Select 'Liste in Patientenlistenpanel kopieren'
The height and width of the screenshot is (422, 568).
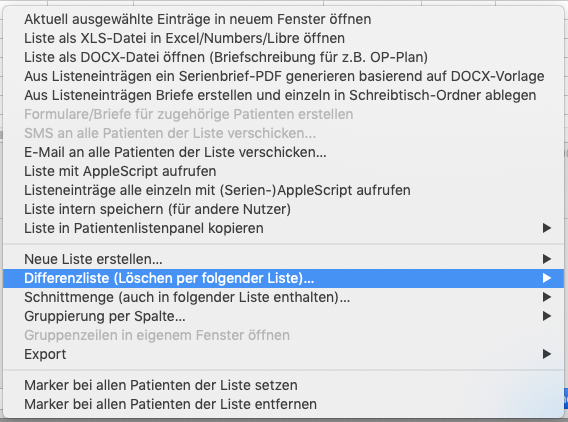[x=283, y=228]
